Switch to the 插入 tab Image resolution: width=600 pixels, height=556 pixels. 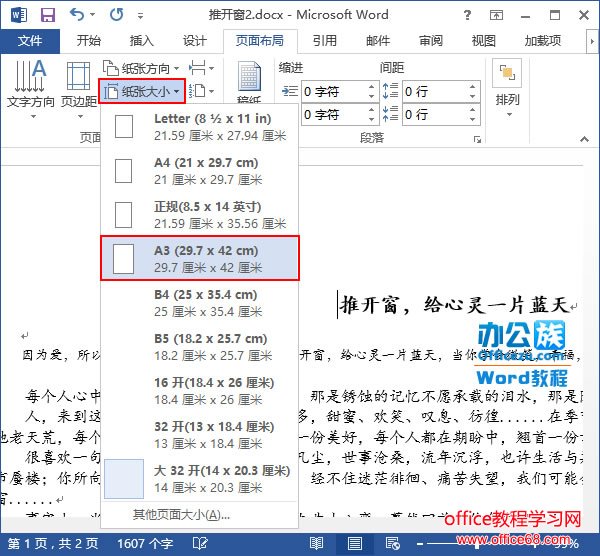pyautogui.click(x=141, y=41)
